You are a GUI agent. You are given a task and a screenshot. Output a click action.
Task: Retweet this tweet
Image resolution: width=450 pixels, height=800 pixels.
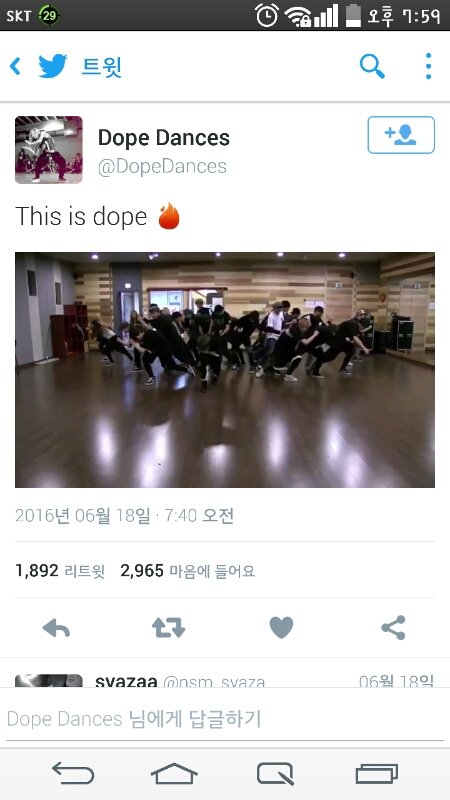(168, 628)
